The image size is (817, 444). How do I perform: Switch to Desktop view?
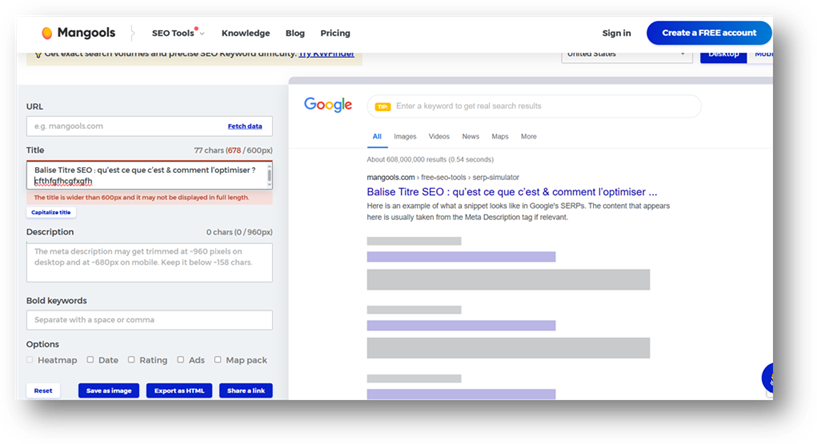[723, 55]
